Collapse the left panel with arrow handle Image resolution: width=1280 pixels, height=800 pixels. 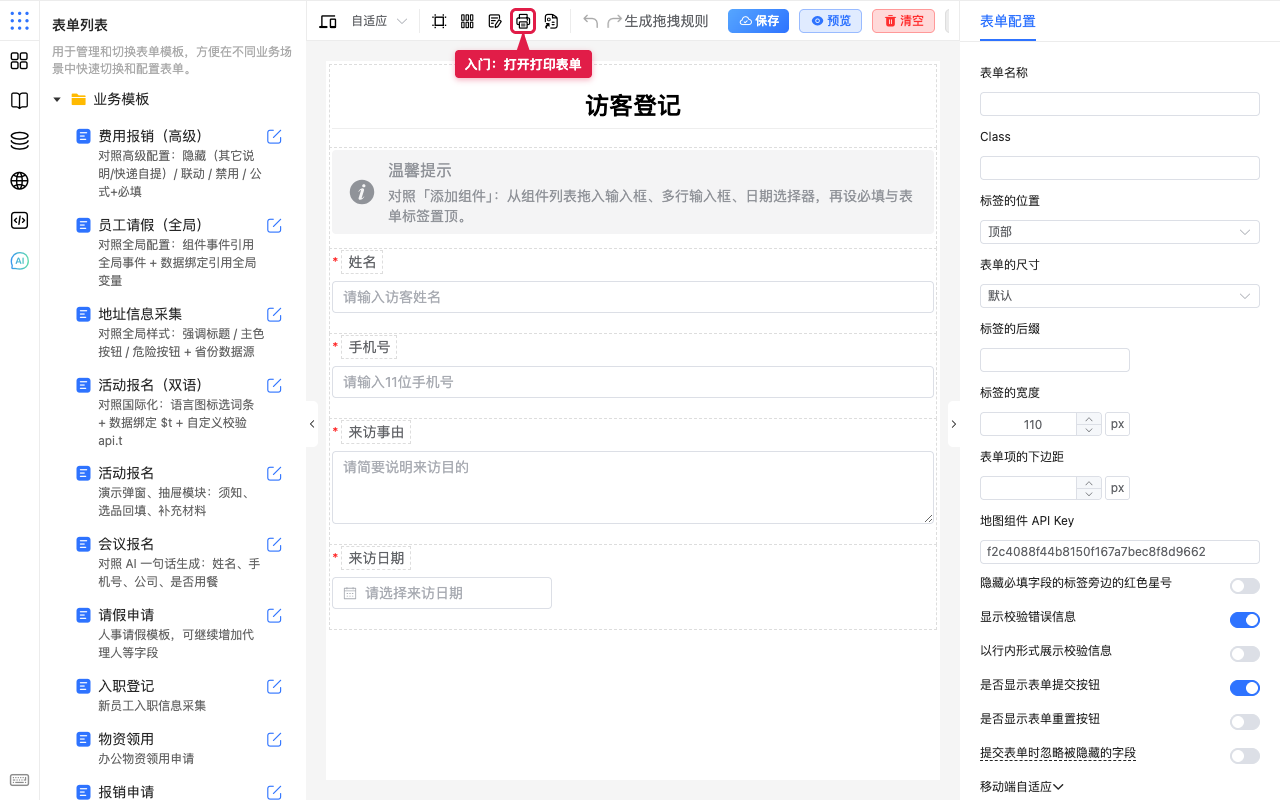tap(311, 424)
